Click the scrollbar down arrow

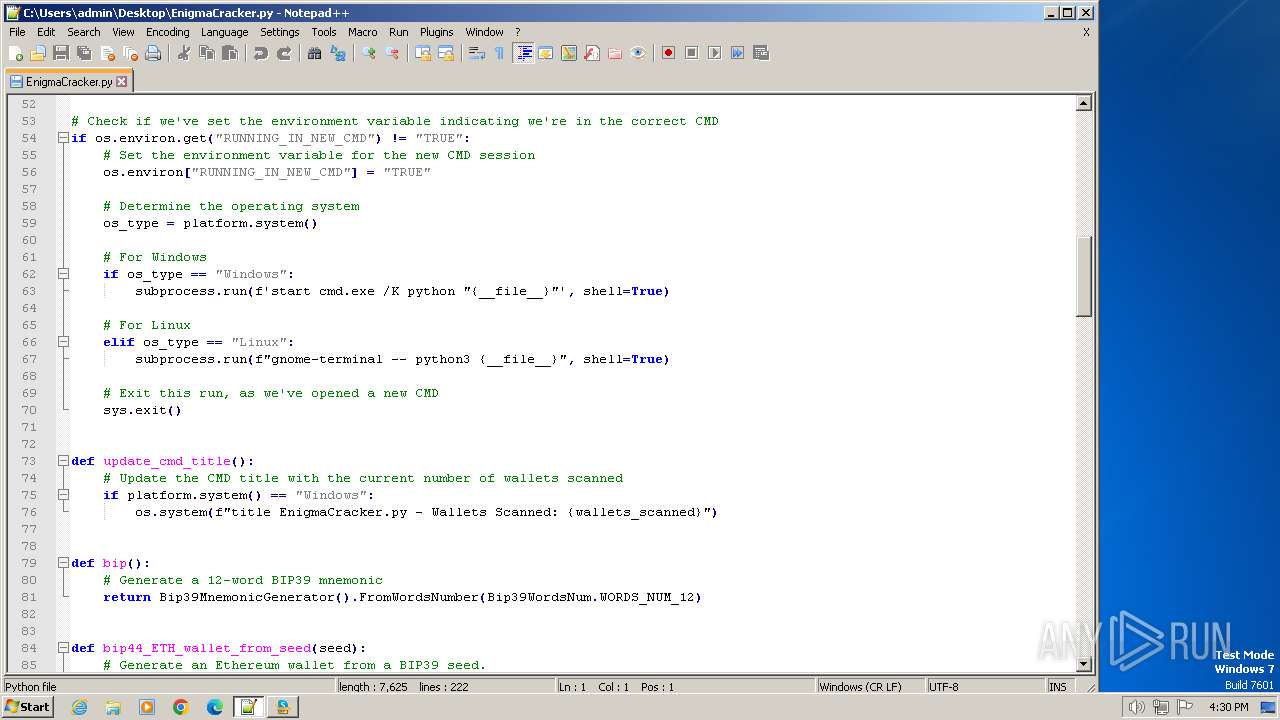[x=1083, y=664]
